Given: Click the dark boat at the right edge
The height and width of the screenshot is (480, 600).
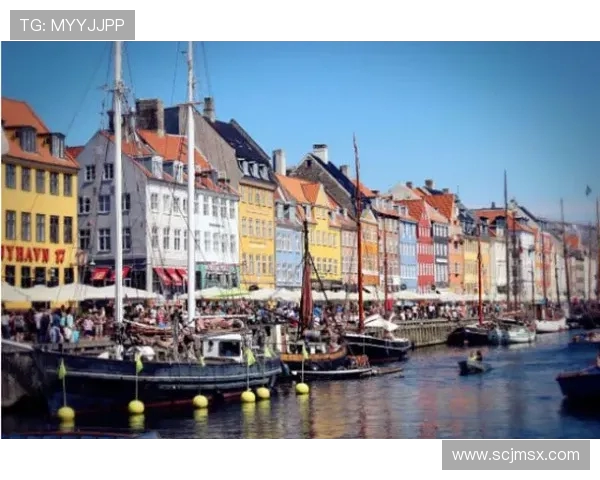Looking at the screenshot, I should (580, 383).
